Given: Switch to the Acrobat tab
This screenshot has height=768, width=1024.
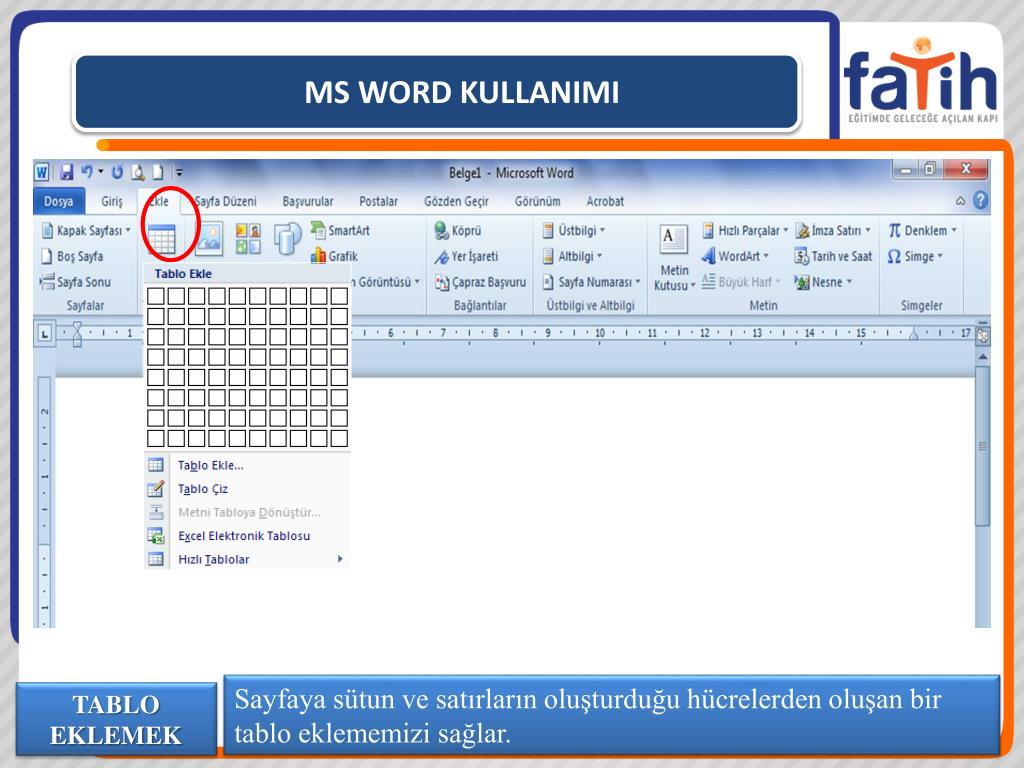Looking at the screenshot, I should 605,201.
